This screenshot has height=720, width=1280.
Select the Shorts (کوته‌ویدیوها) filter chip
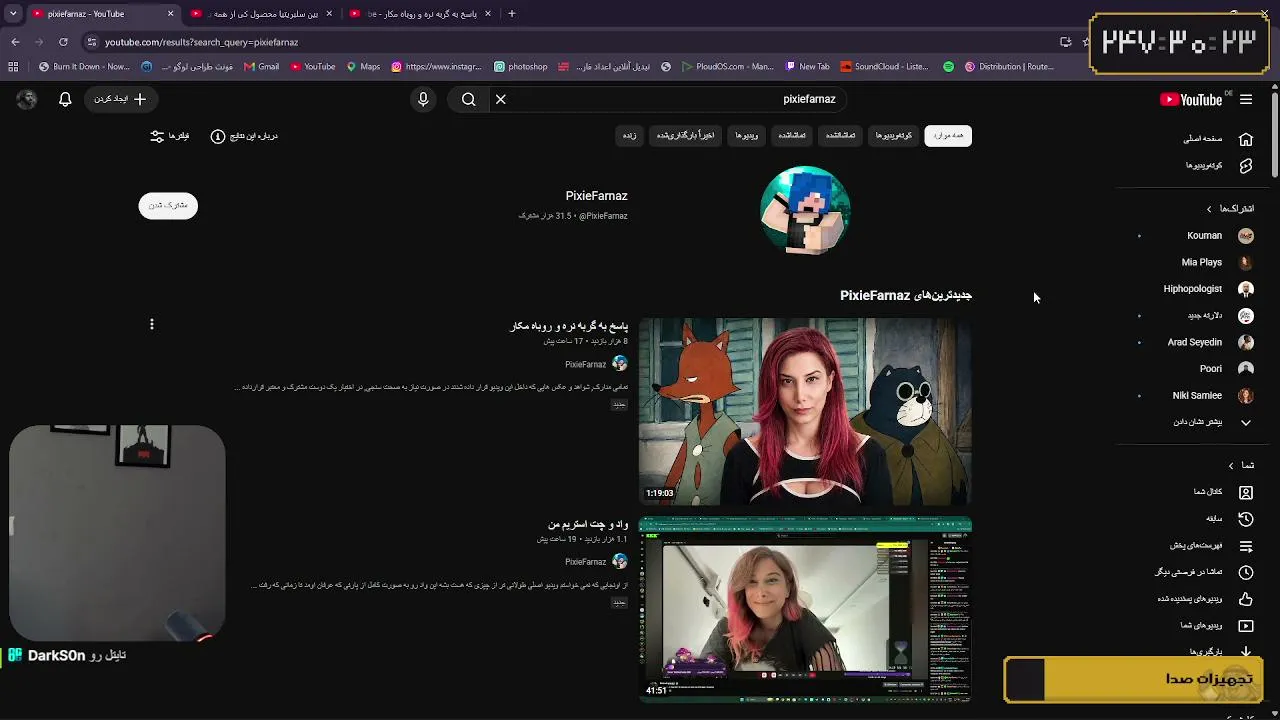coord(894,135)
